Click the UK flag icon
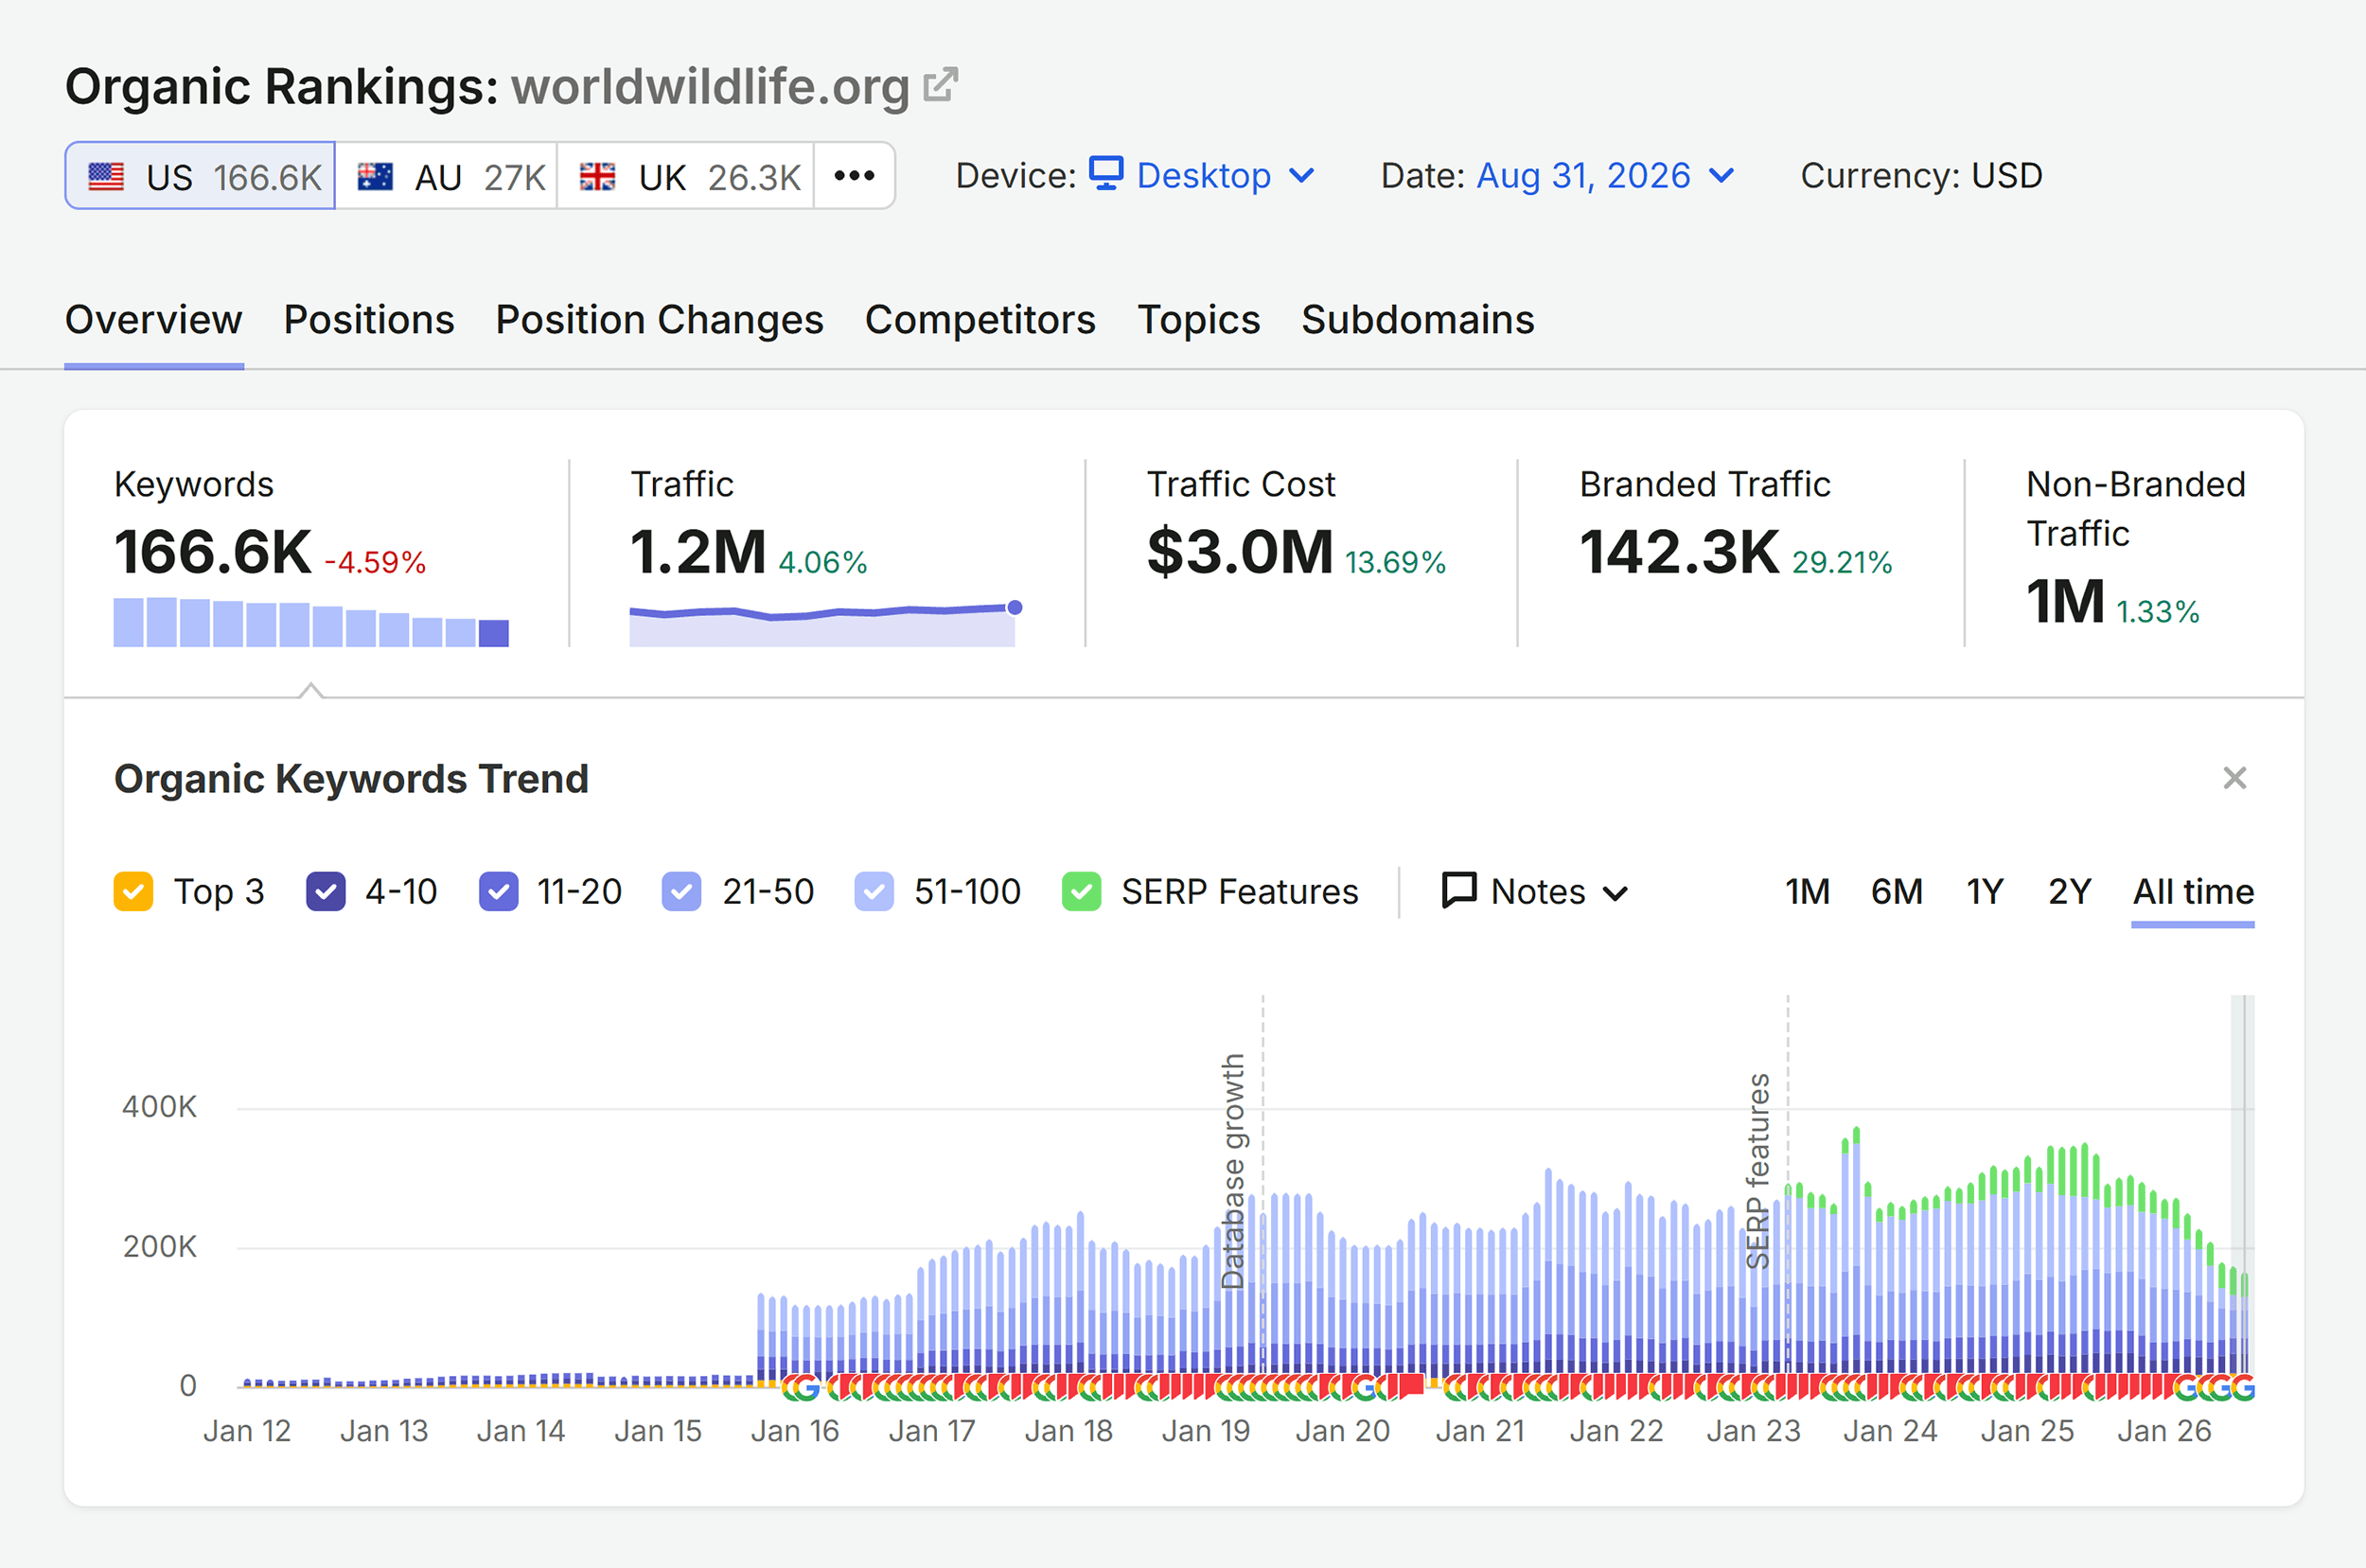This screenshot has height=1568, width=2366. pos(598,177)
